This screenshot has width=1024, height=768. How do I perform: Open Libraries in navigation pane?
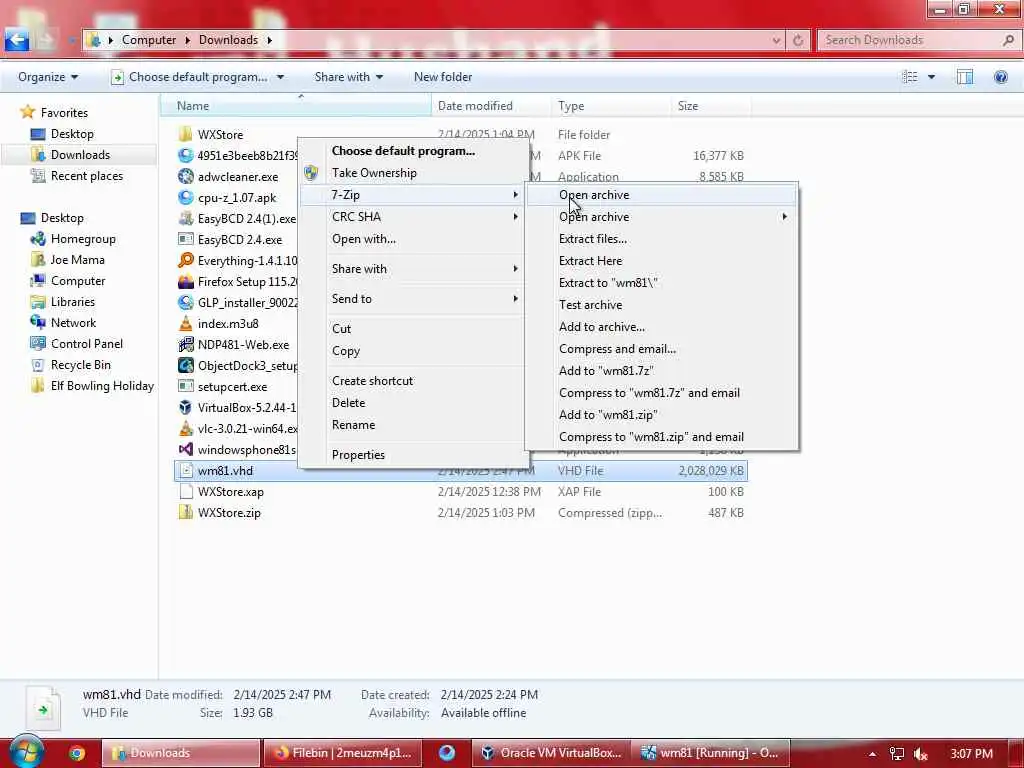click(x=72, y=302)
